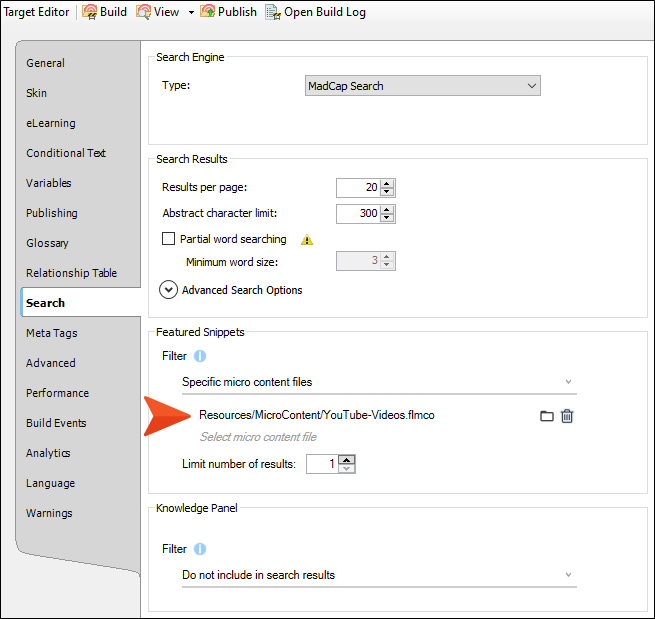Click the Build toolbar icon
The width and height of the screenshot is (655, 619).
(x=90, y=12)
